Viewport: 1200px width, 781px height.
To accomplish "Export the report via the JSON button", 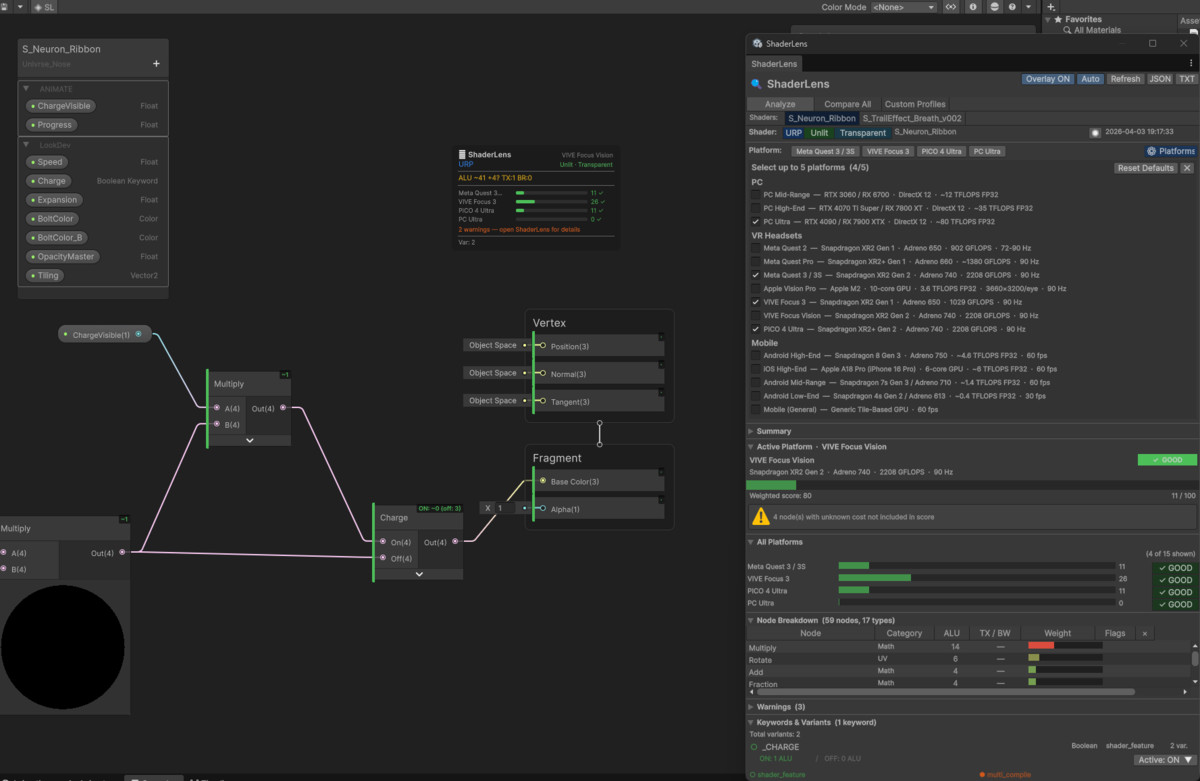I will coord(1159,79).
